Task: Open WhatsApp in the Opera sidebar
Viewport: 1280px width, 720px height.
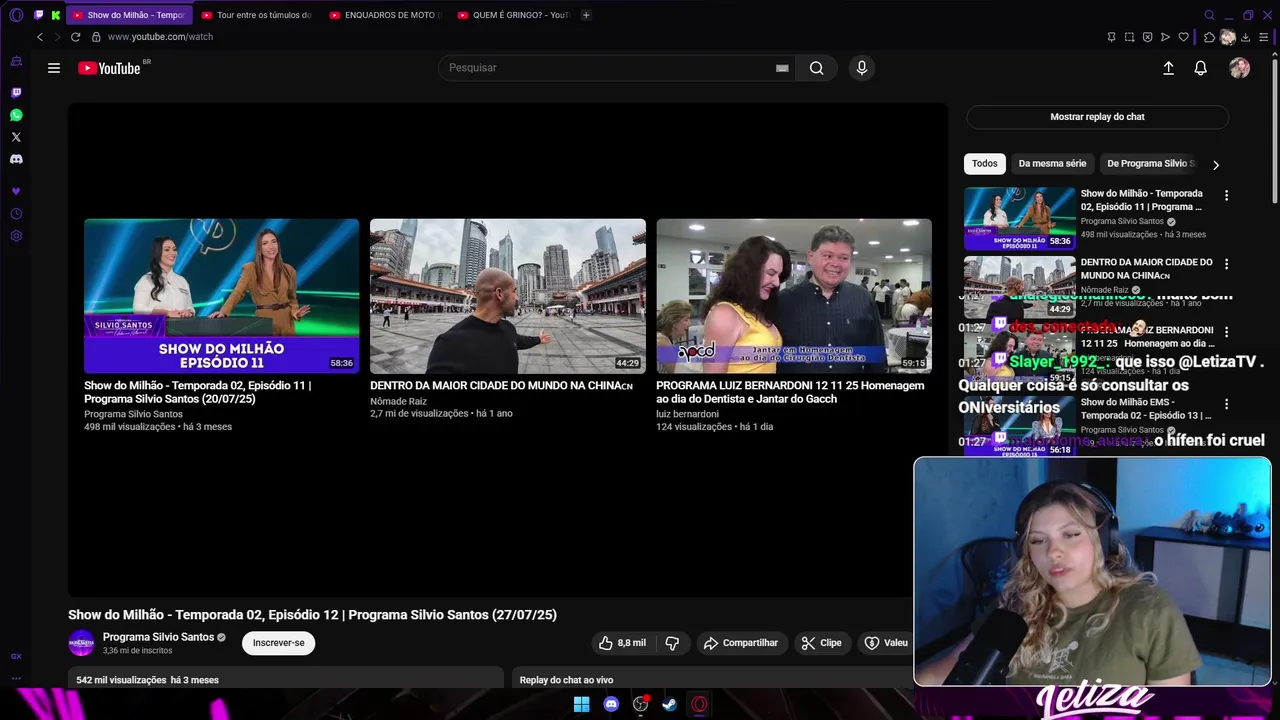Action: [x=16, y=115]
